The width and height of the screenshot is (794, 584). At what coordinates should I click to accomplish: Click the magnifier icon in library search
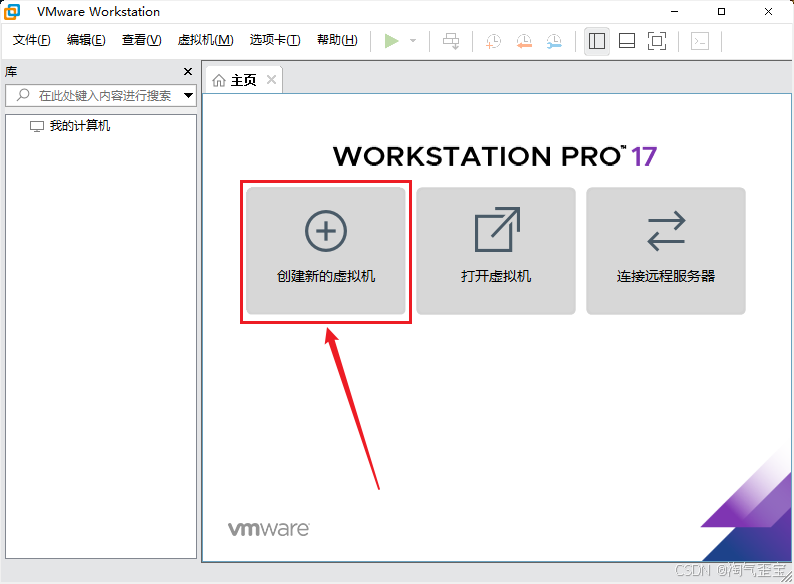pyautogui.click(x=23, y=95)
